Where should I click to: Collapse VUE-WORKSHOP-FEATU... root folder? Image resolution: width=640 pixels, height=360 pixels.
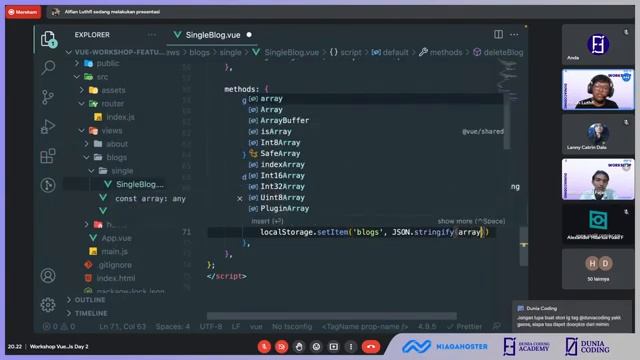tap(116, 52)
